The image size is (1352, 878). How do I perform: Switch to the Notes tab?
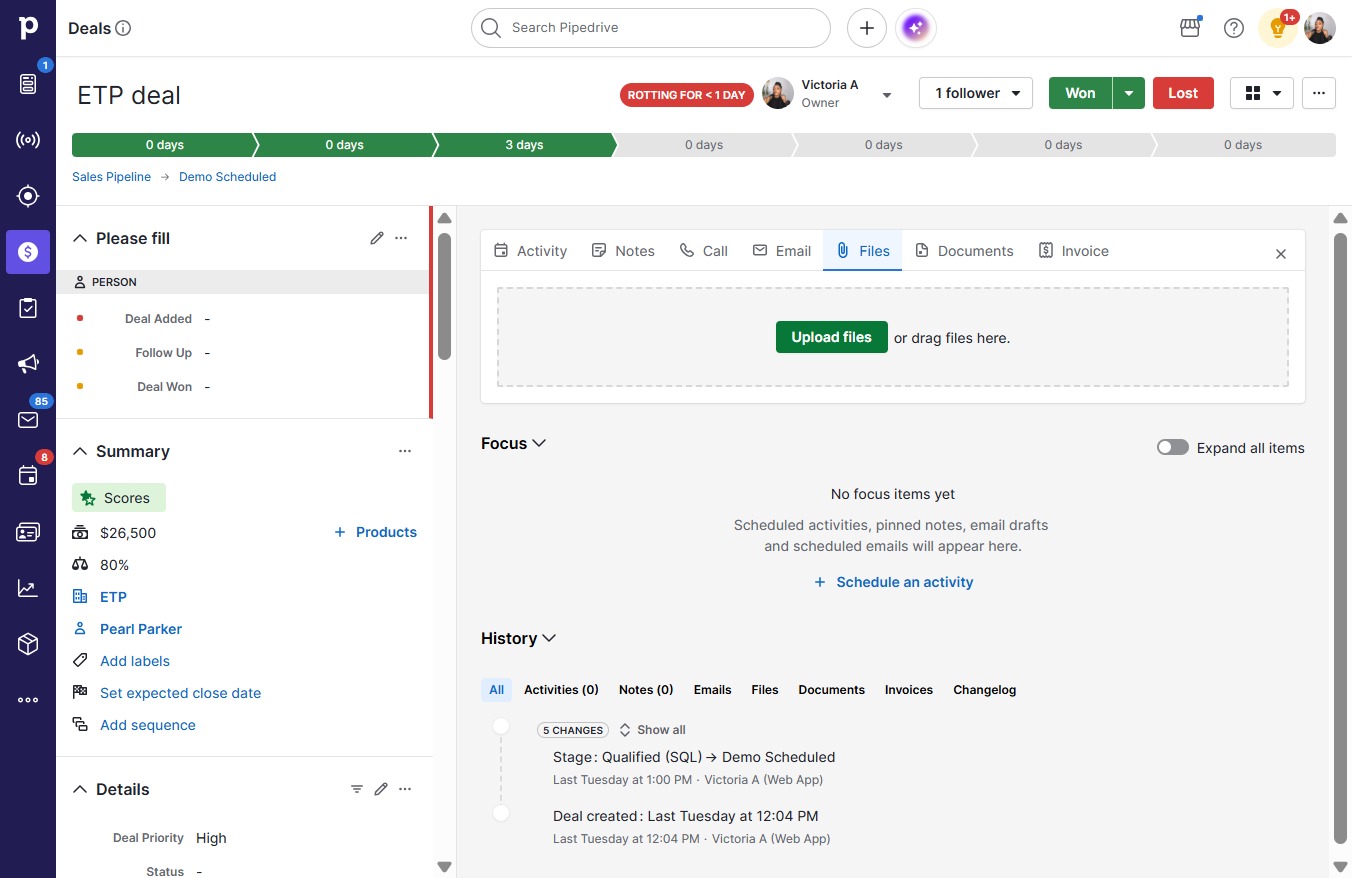tap(623, 251)
